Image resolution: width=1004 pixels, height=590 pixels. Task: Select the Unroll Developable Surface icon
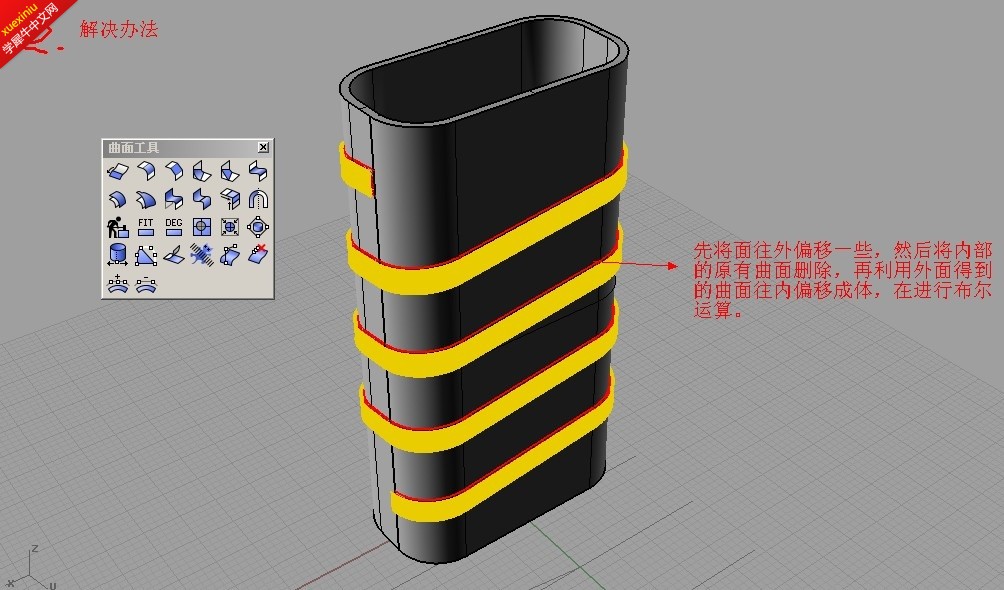174,255
